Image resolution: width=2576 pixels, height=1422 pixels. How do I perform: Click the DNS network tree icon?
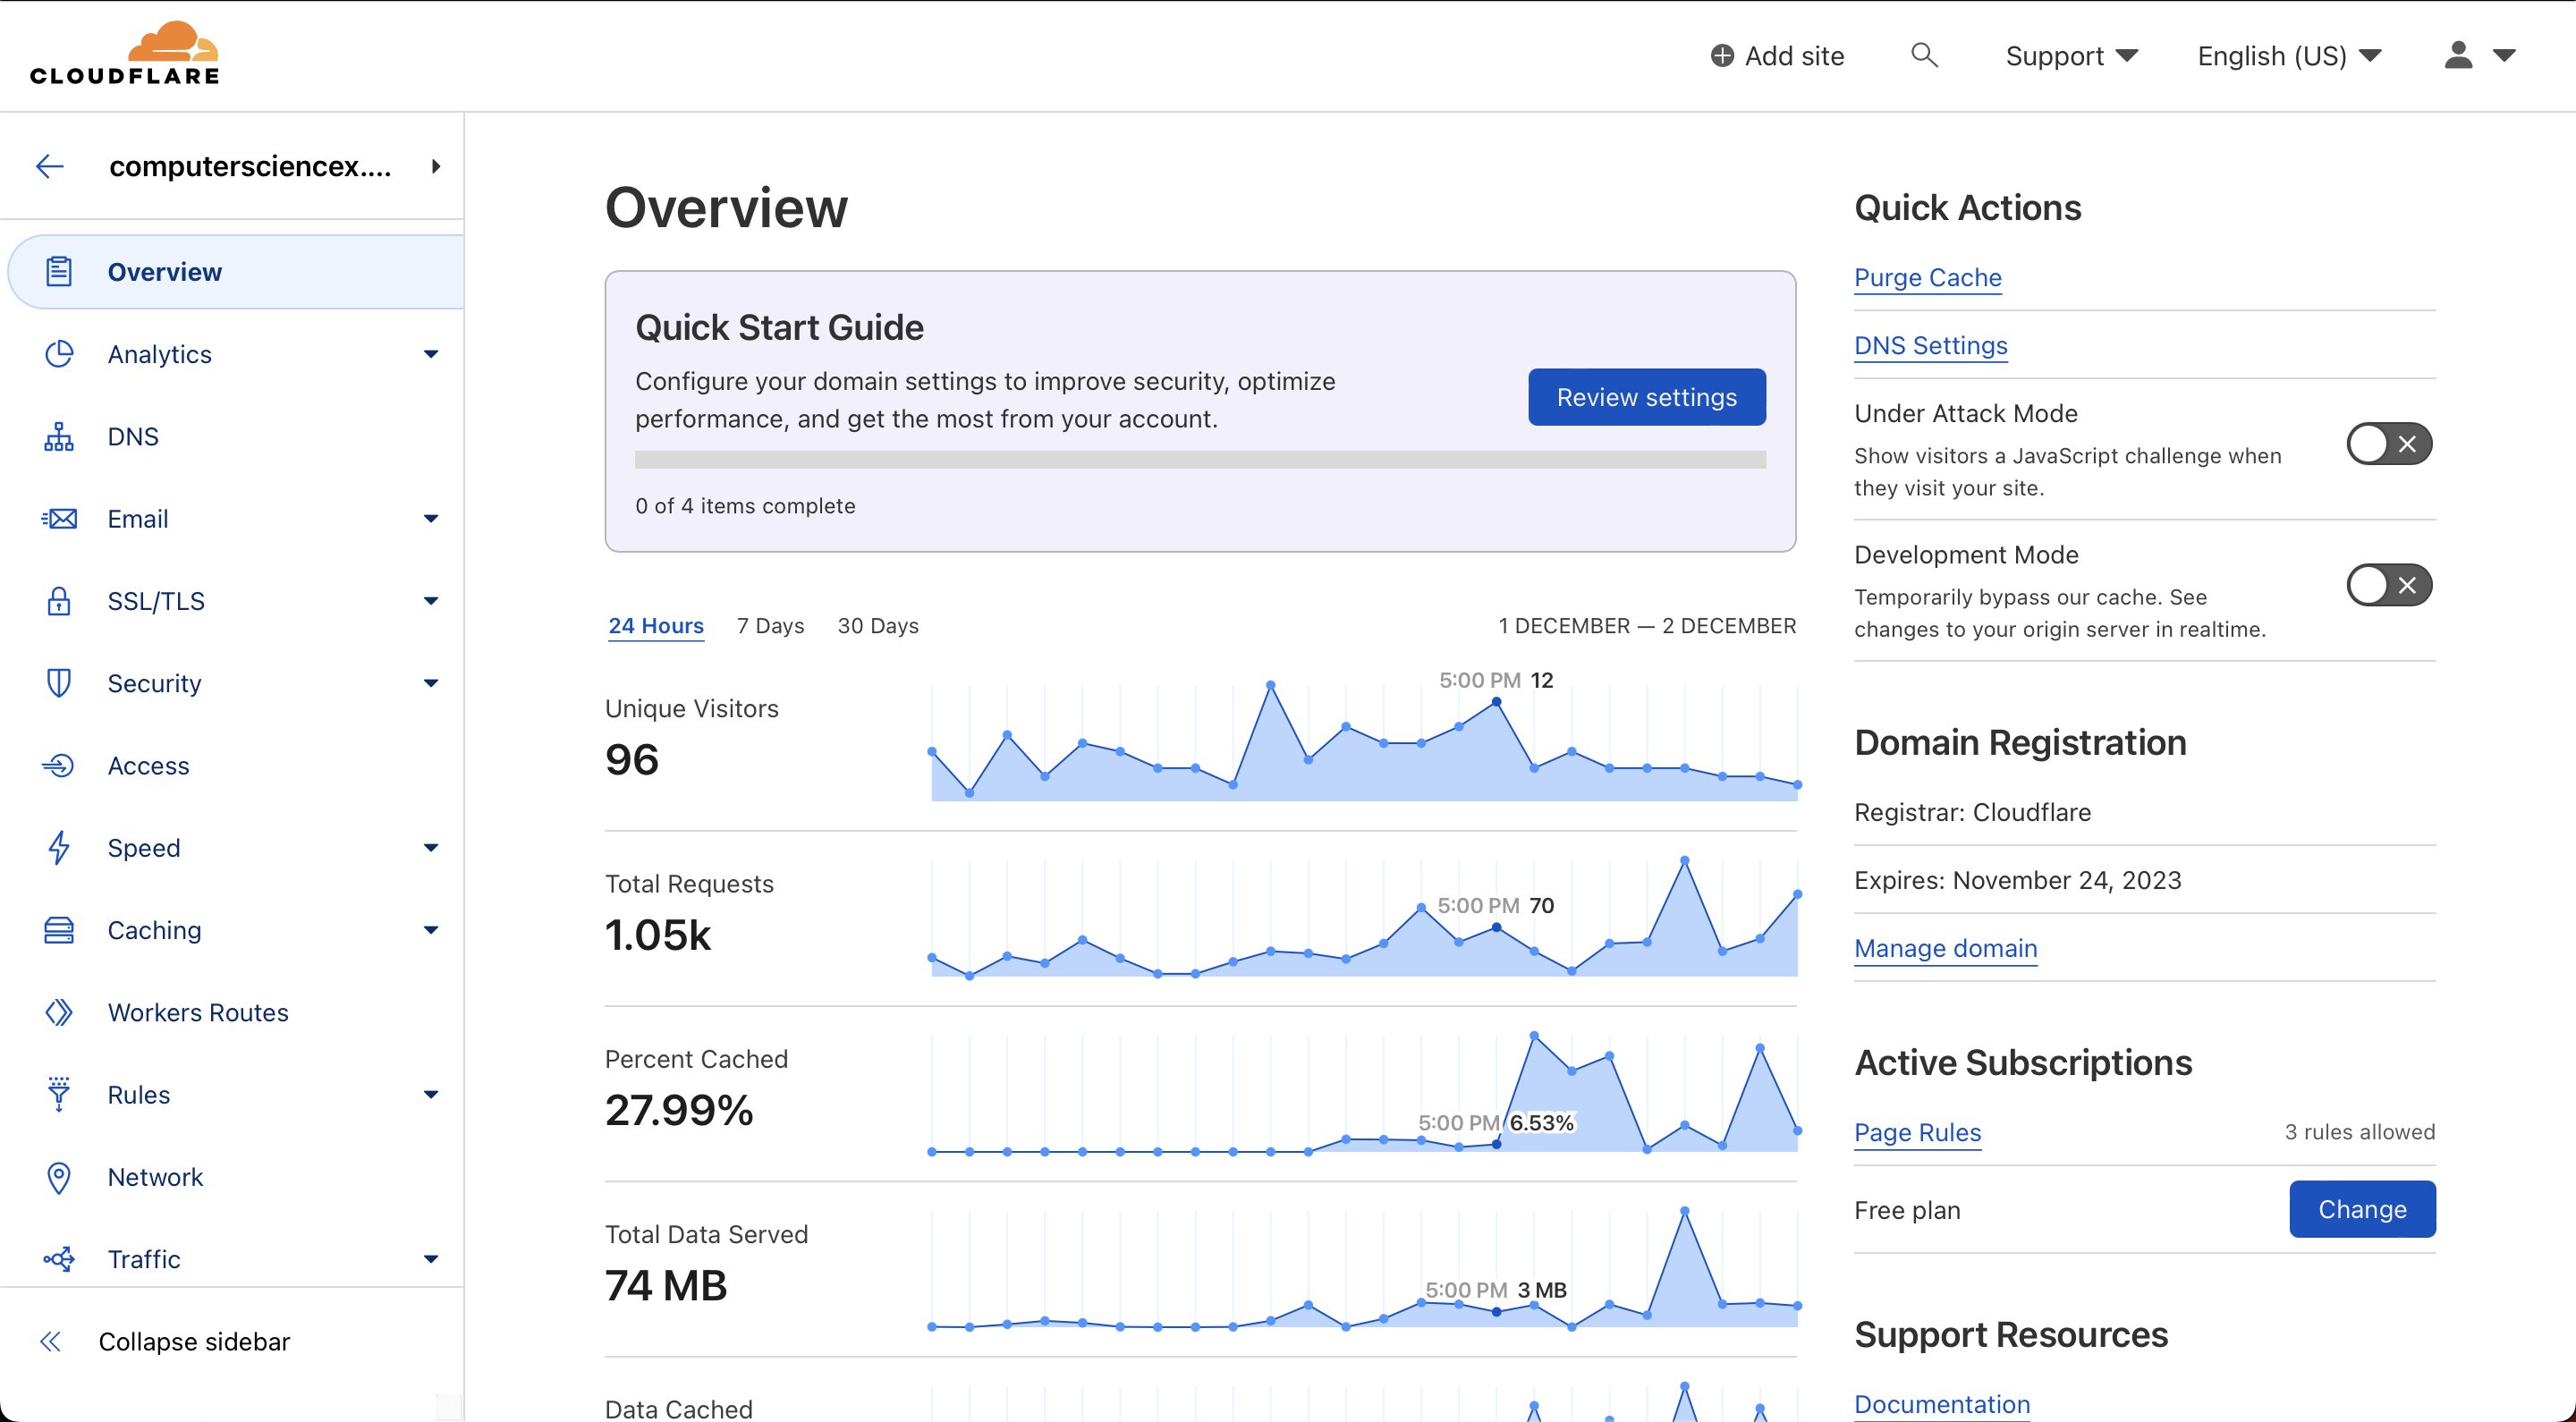[x=59, y=436]
